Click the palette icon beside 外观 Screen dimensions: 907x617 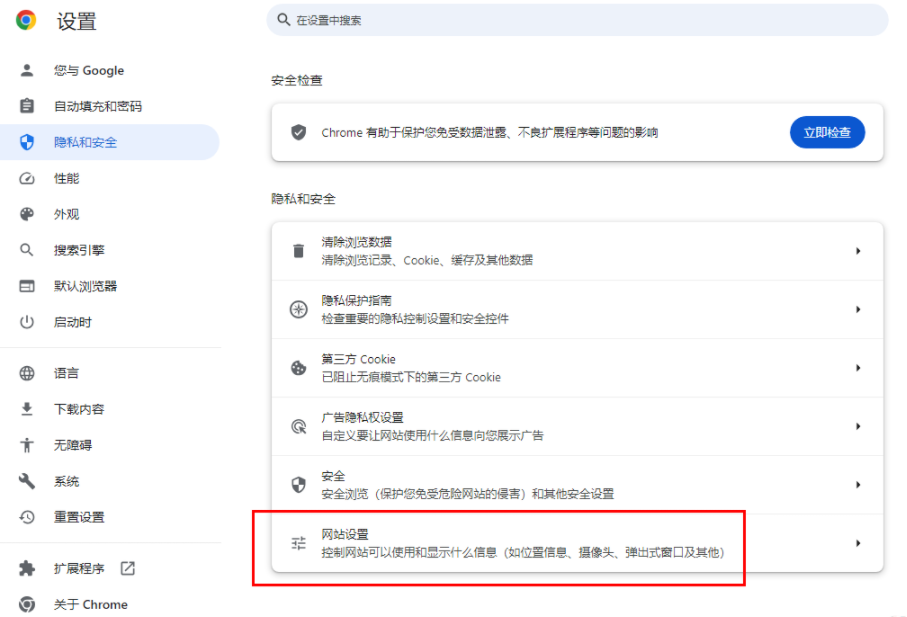tap(27, 214)
